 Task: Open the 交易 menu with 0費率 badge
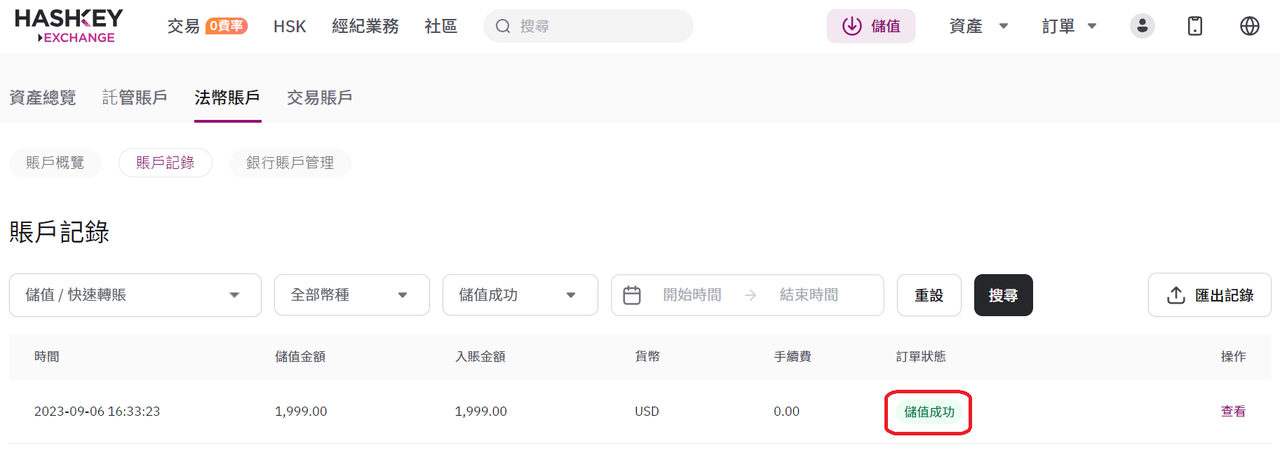206,26
